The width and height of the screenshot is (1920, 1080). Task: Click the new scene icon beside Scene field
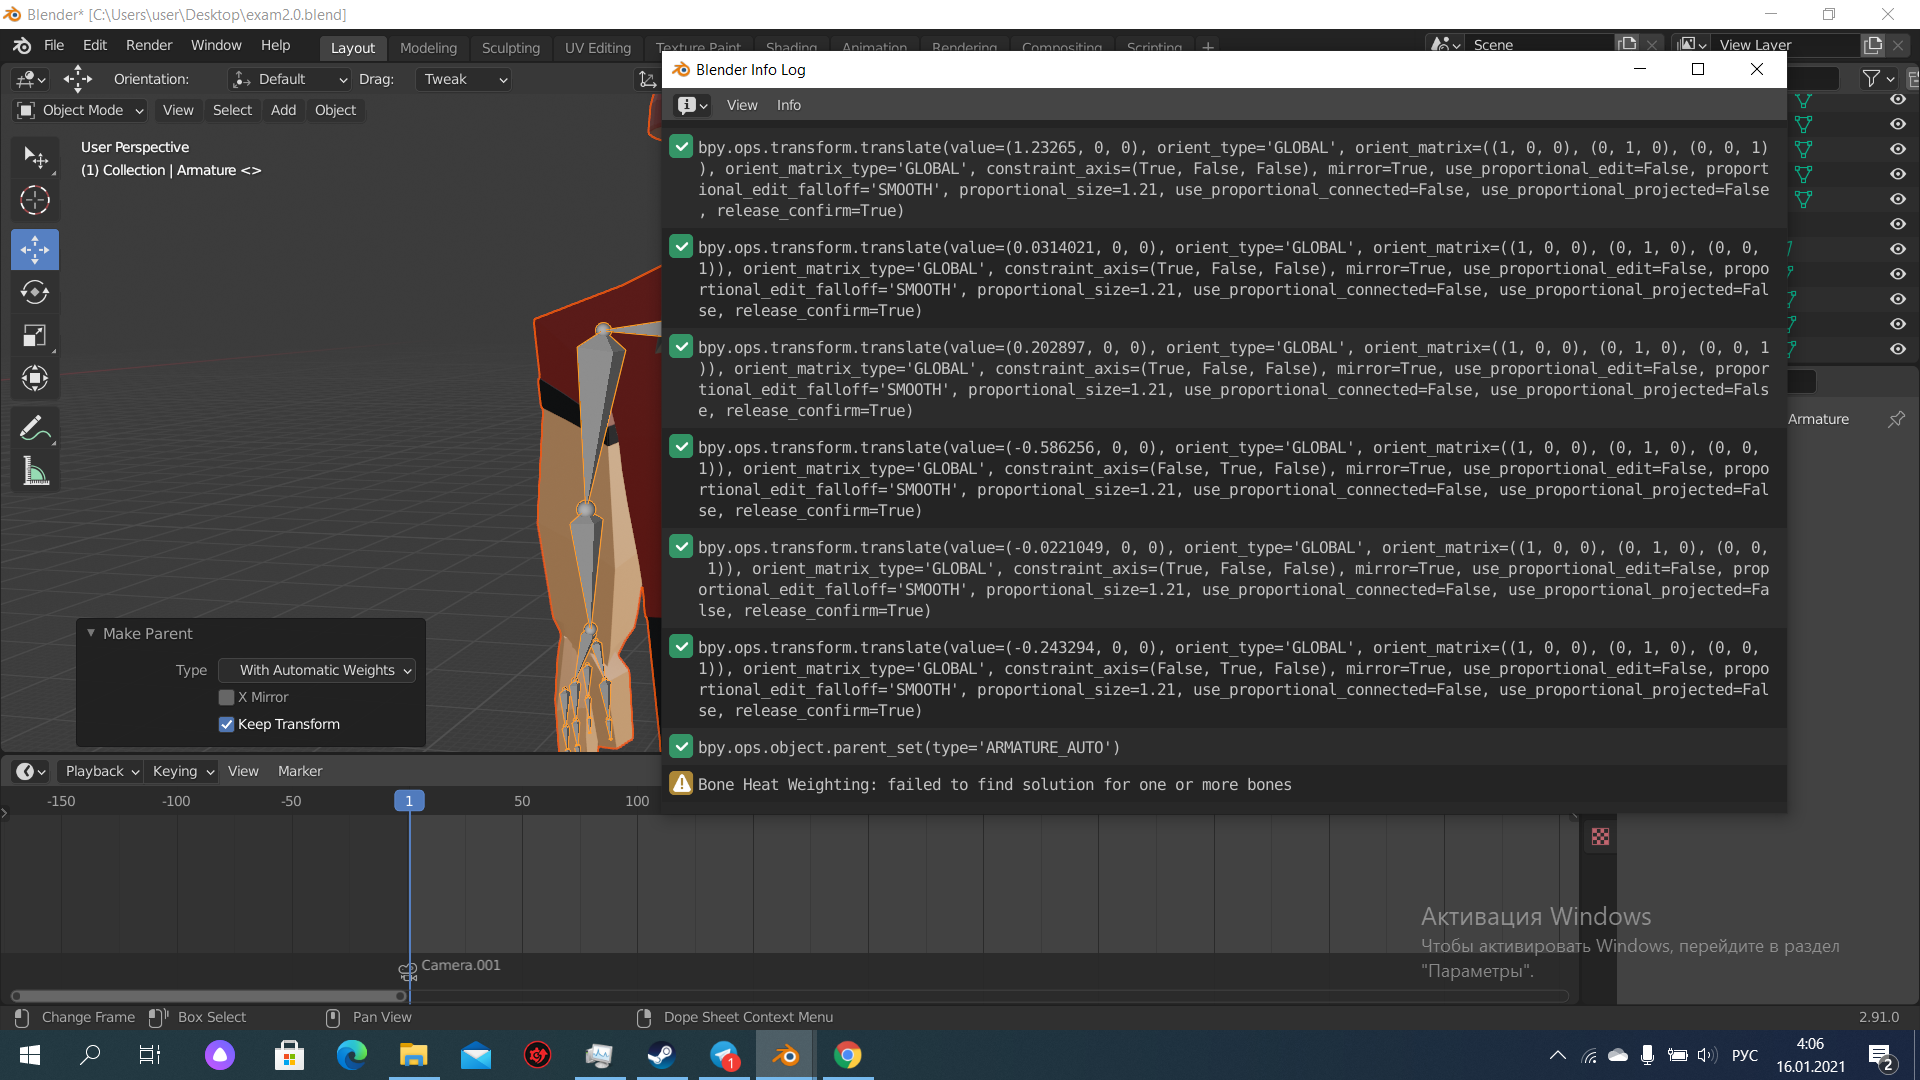[x=1628, y=45]
